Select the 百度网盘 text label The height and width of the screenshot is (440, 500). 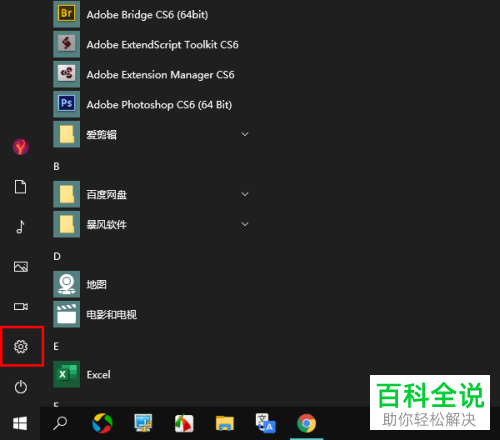(107, 194)
